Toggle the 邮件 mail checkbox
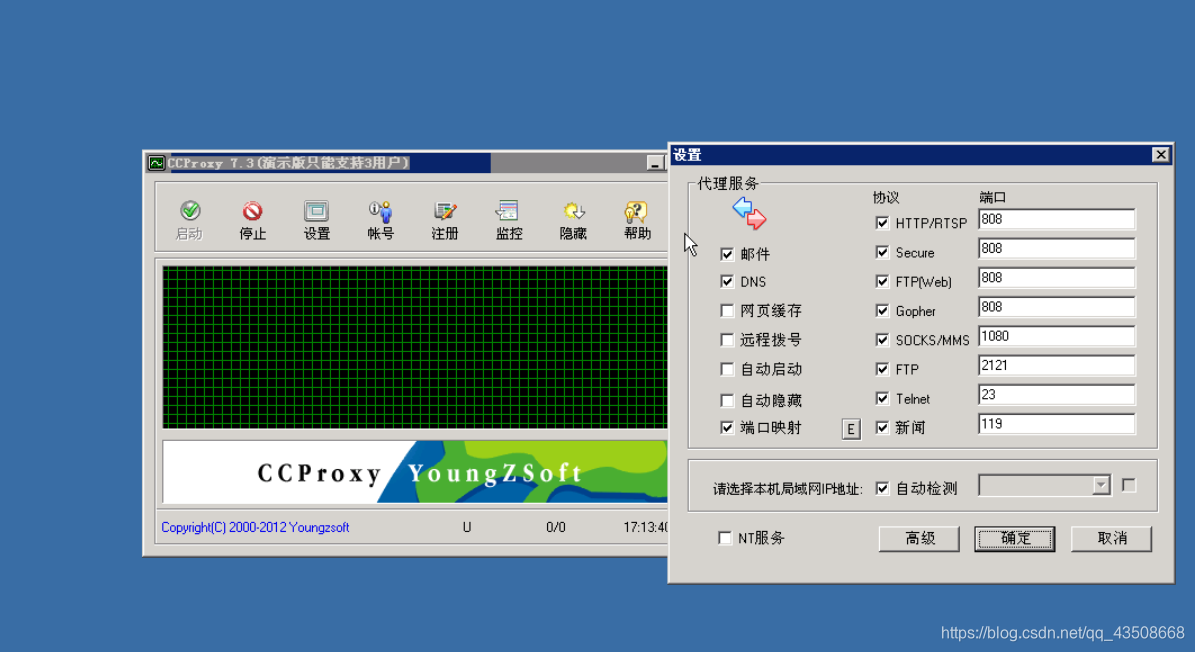 tap(727, 254)
